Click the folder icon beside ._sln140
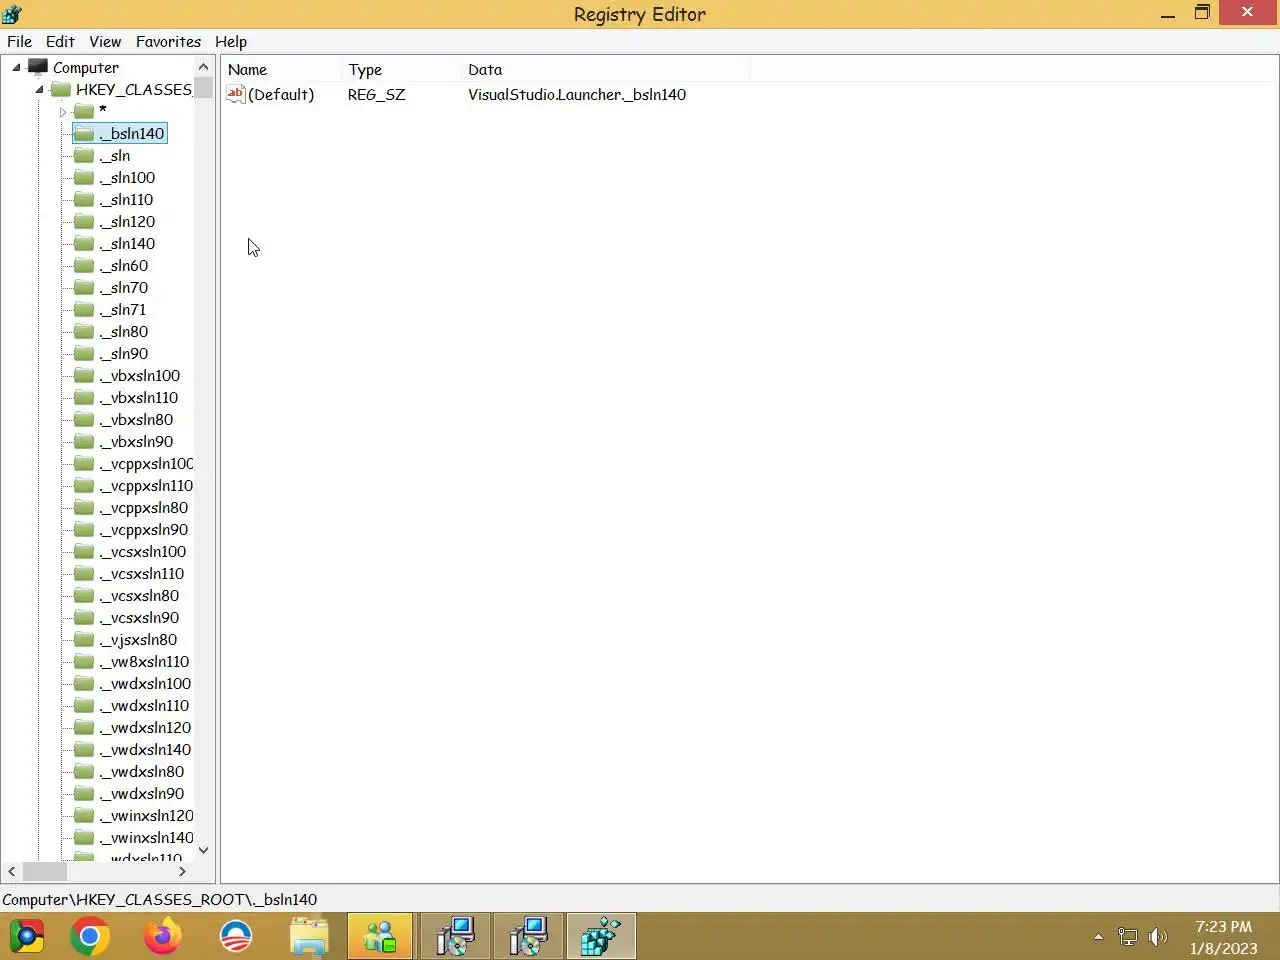Screen dimensions: 1280x960 pos(84,243)
